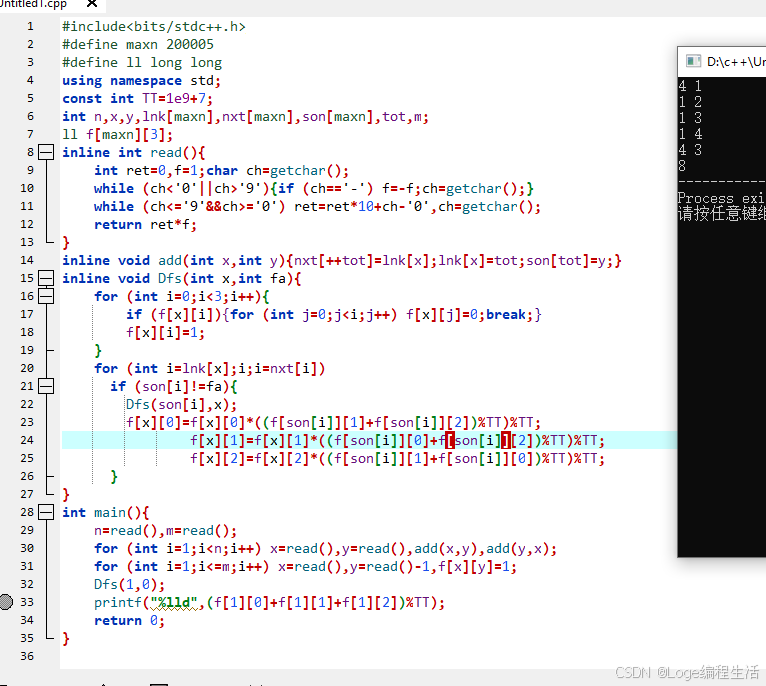Image resolution: width=766 pixels, height=686 pixels.
Task: Click on 'using namespace std;' text
Action: (x=141, y=81)
